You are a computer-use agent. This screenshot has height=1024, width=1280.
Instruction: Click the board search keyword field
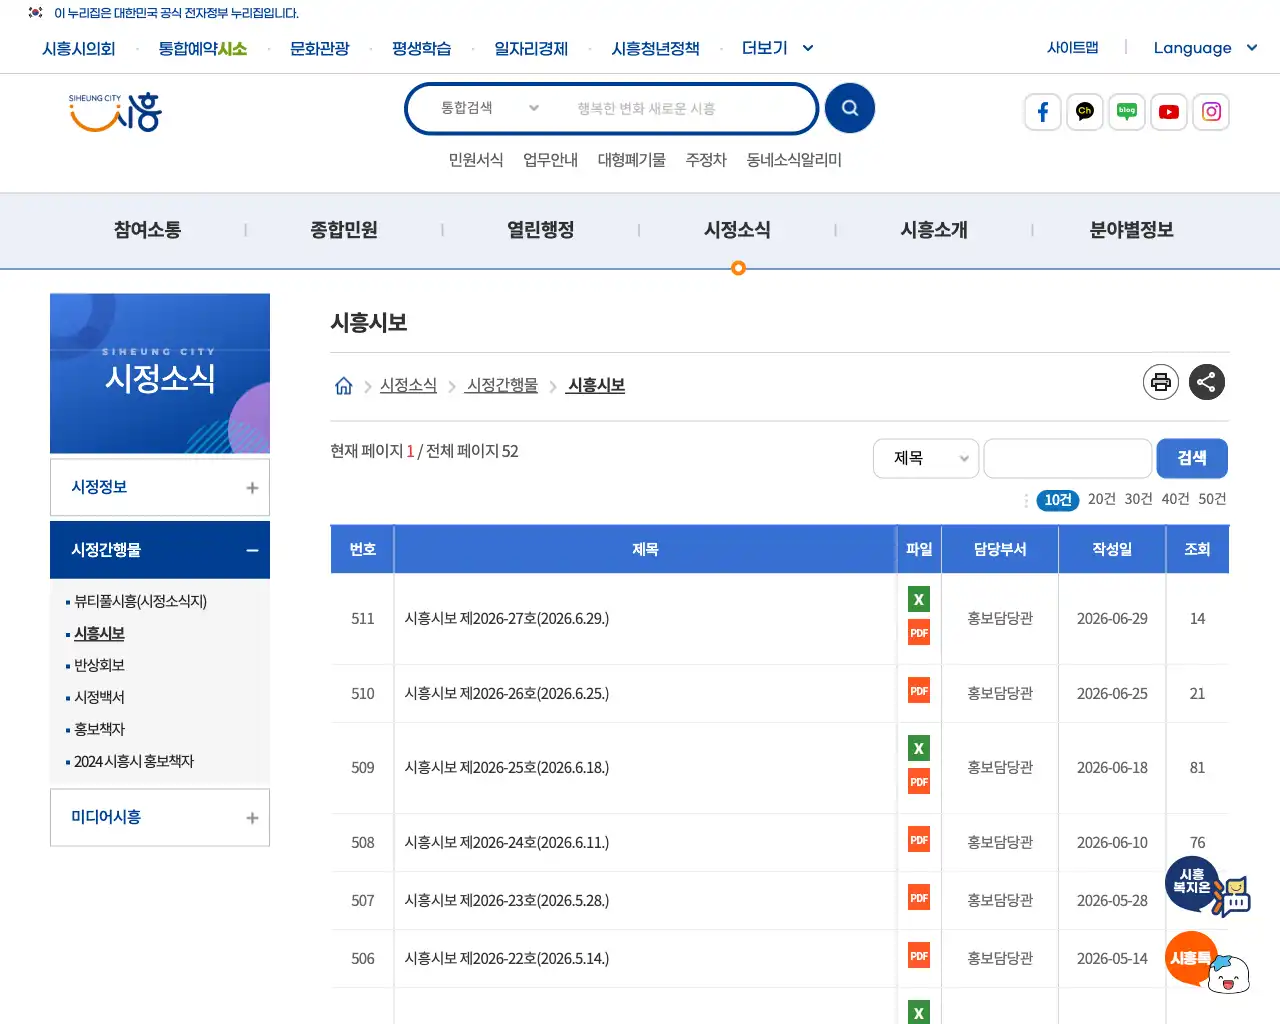(1068, 458)
